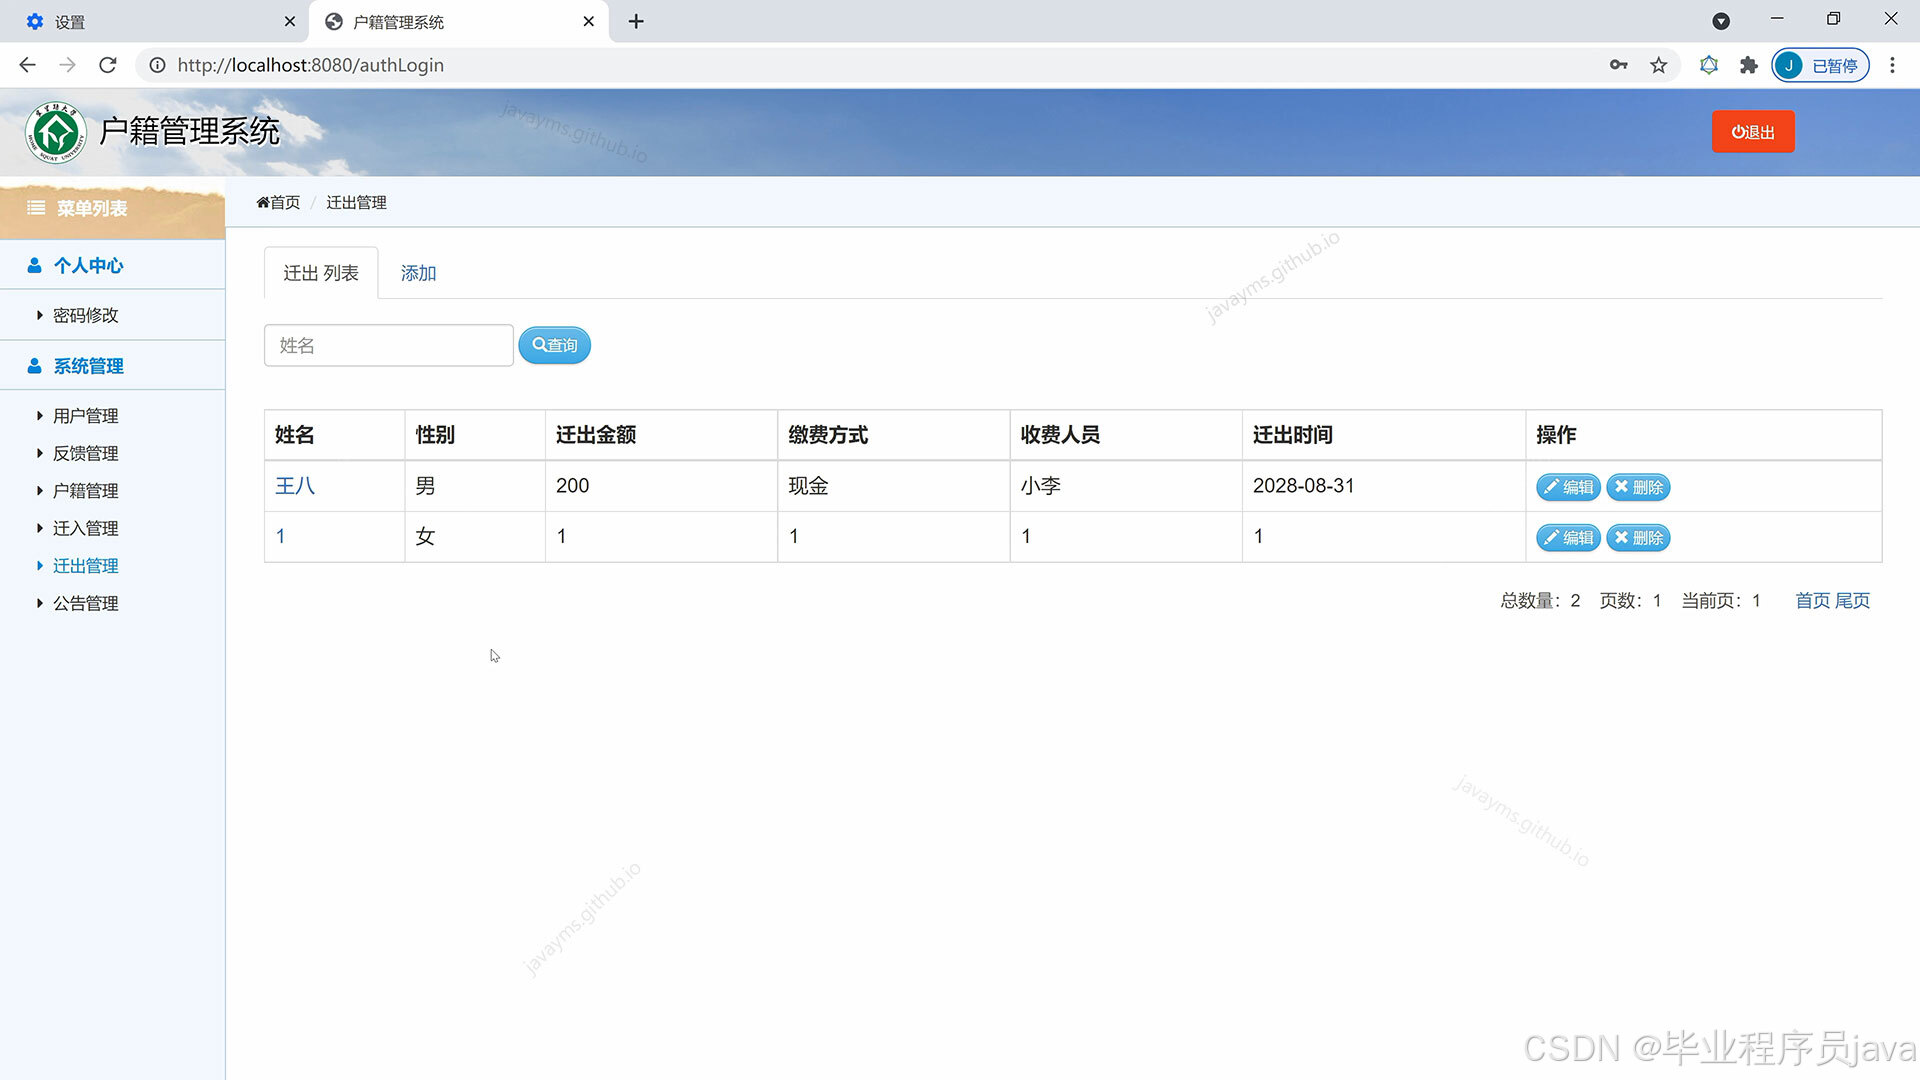Close the 设置 tab
This screenshot has width=1920, height=1080.
tap(290, 21)
